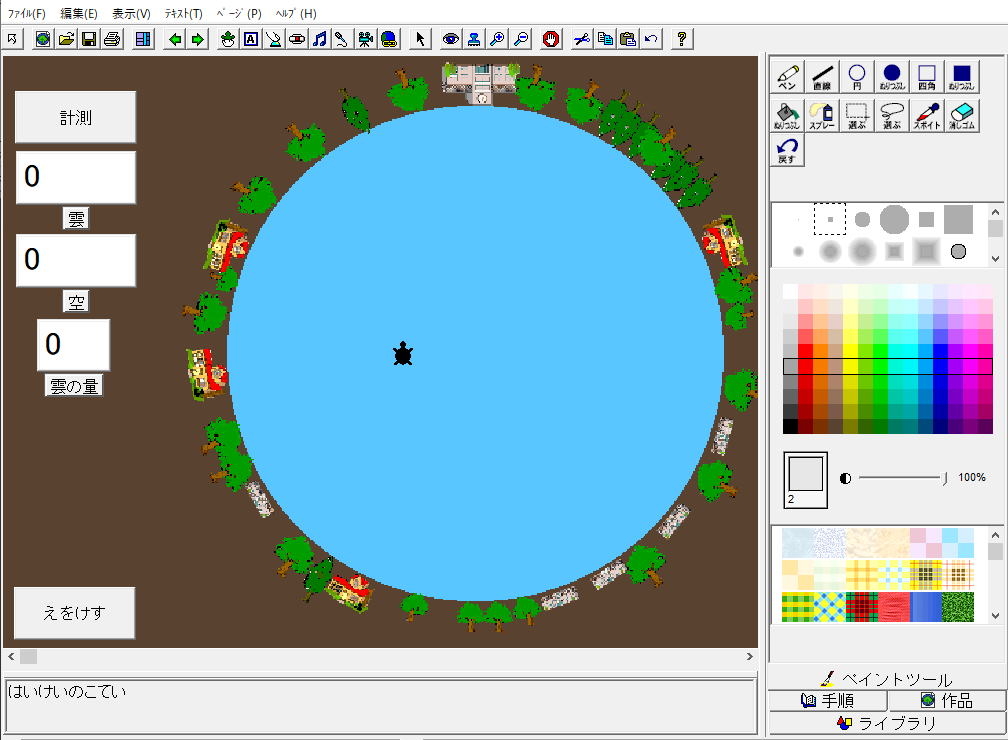The image size is (1008, 740).
Task: Click the えをけす clear picture button
Action: tap(74, 613)
